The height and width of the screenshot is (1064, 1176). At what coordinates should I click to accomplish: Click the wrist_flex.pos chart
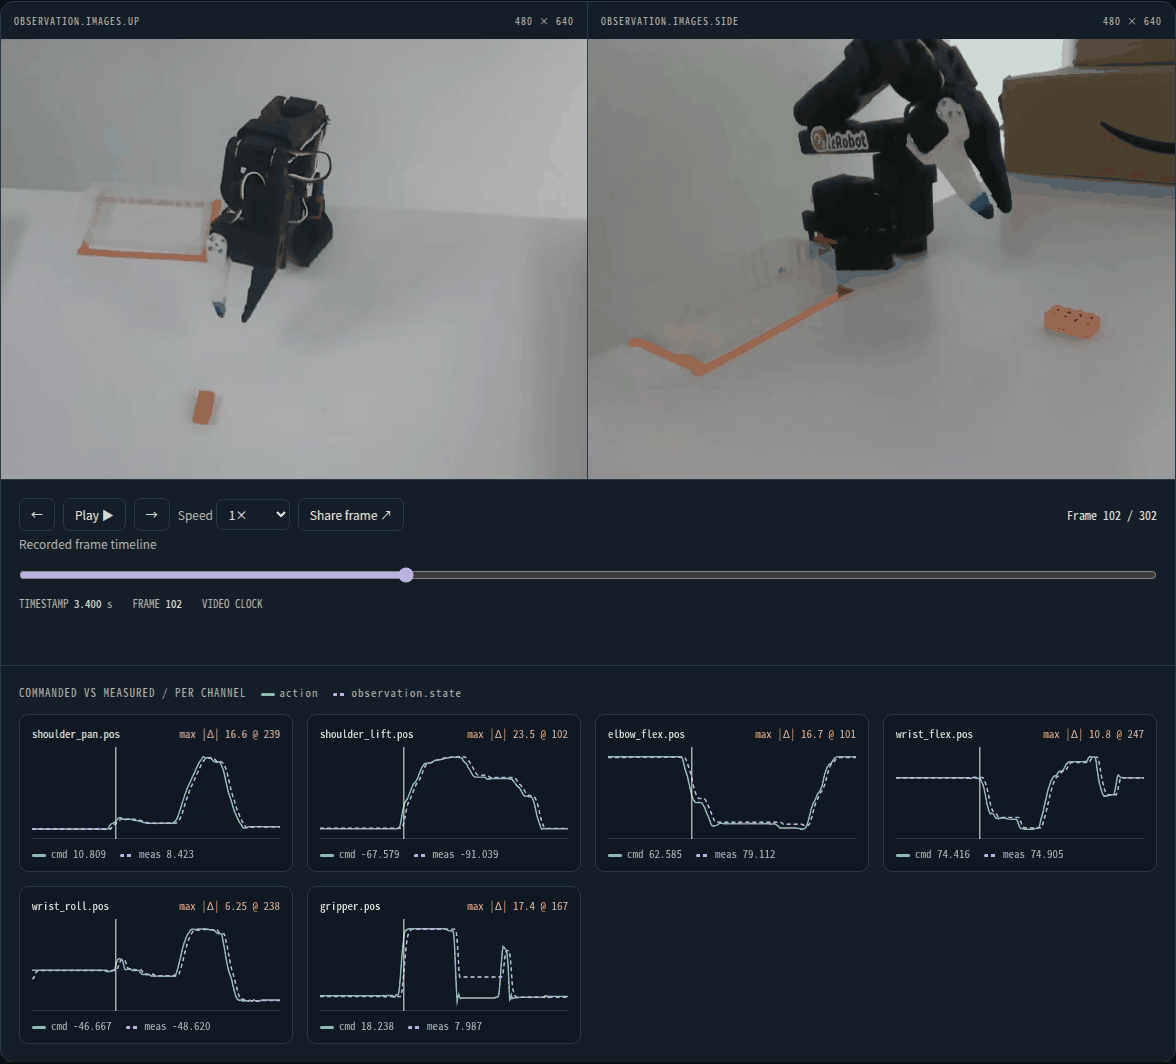point(1020,793)
